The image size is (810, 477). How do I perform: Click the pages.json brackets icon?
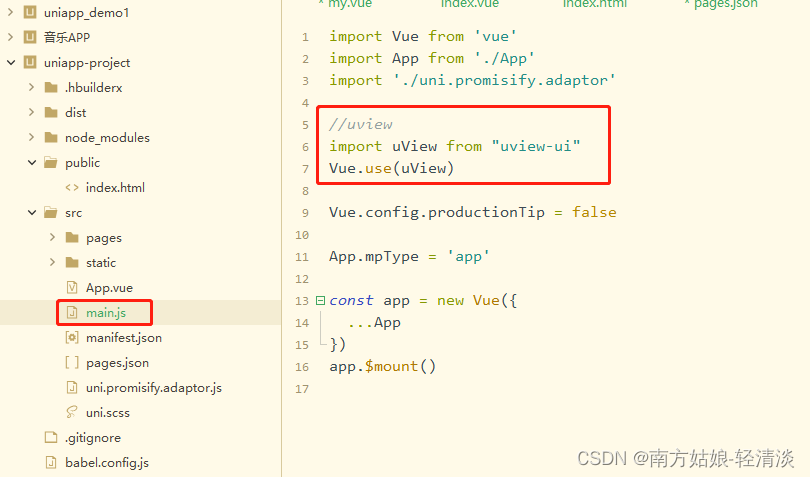pyautogui.click(x=72, y=363)
